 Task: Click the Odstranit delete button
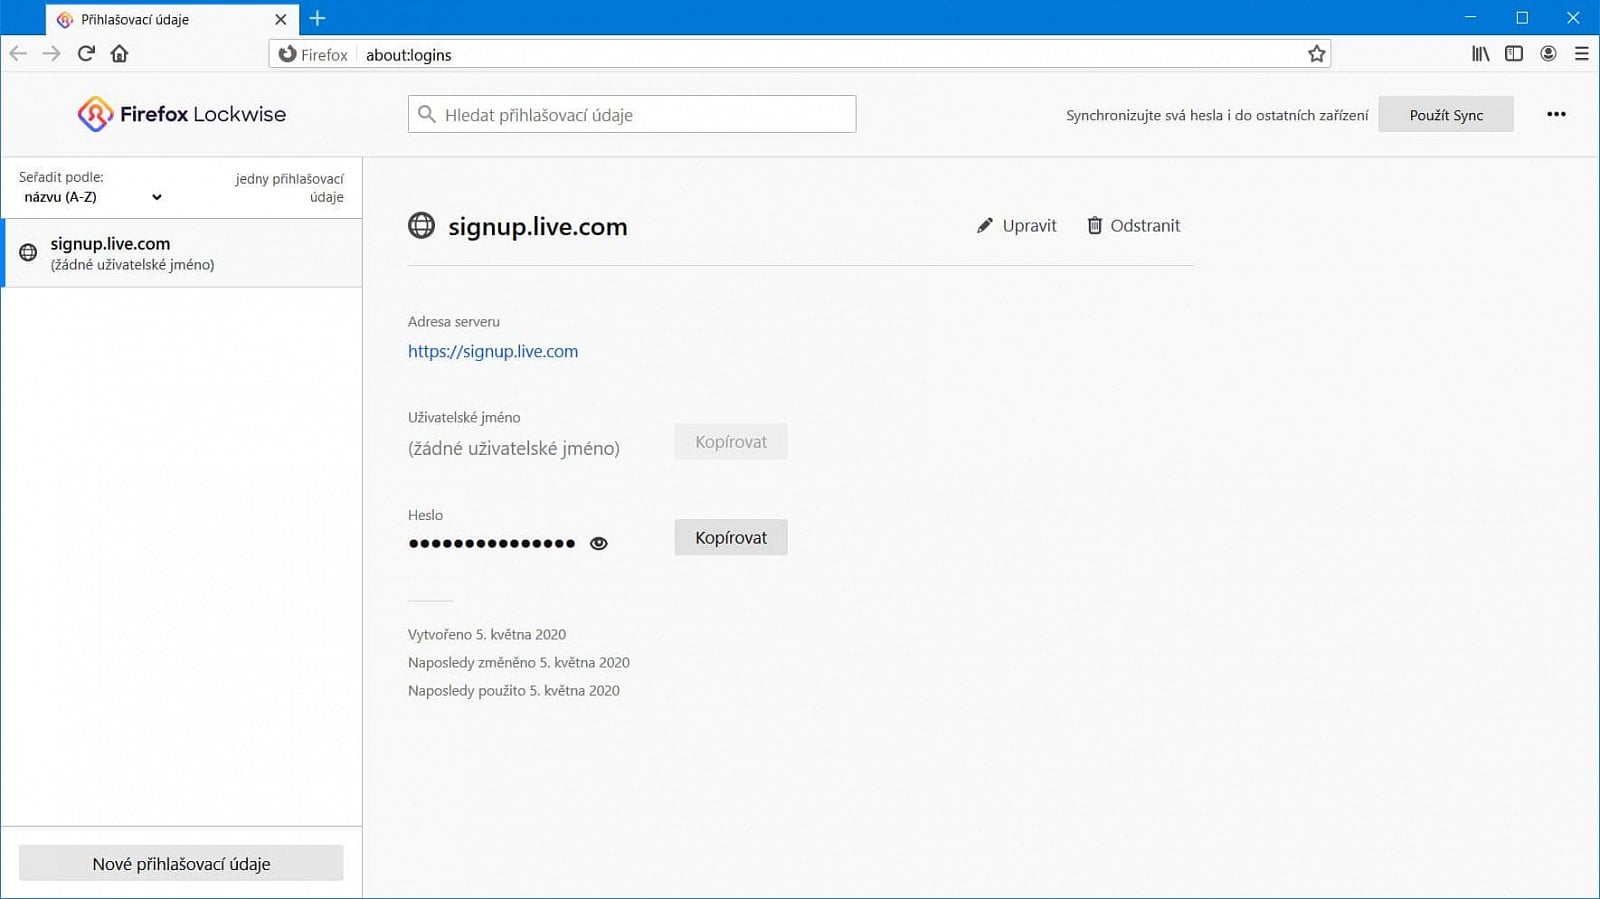tap(1134, 226)
